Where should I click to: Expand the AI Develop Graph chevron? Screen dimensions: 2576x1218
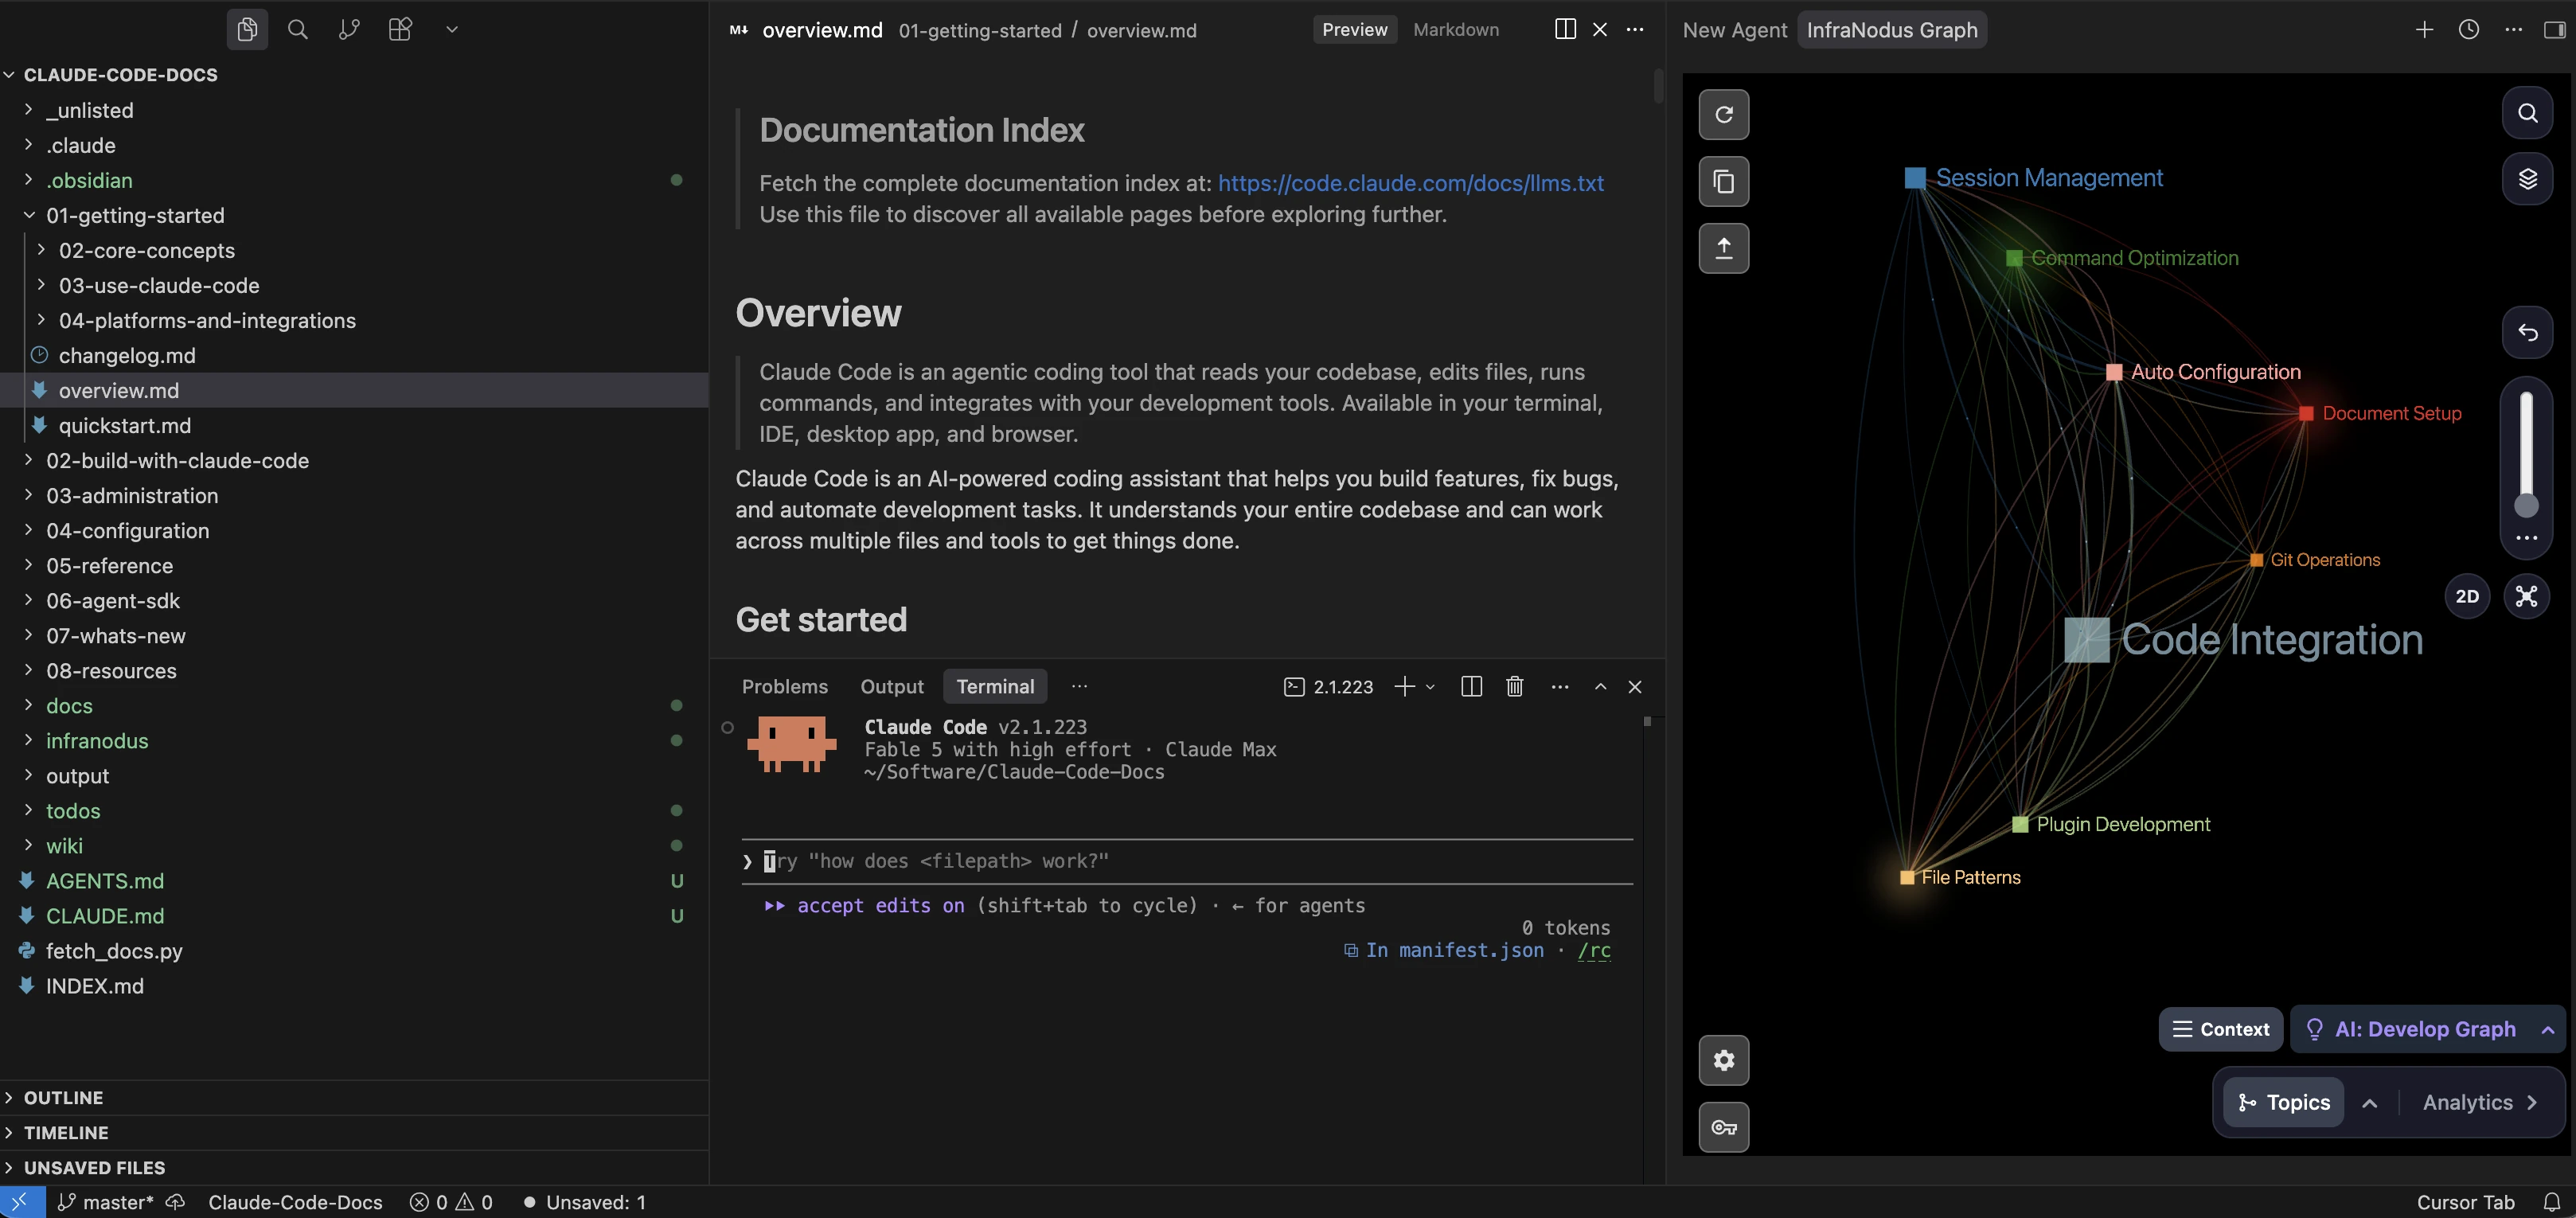[2547, 1030]
